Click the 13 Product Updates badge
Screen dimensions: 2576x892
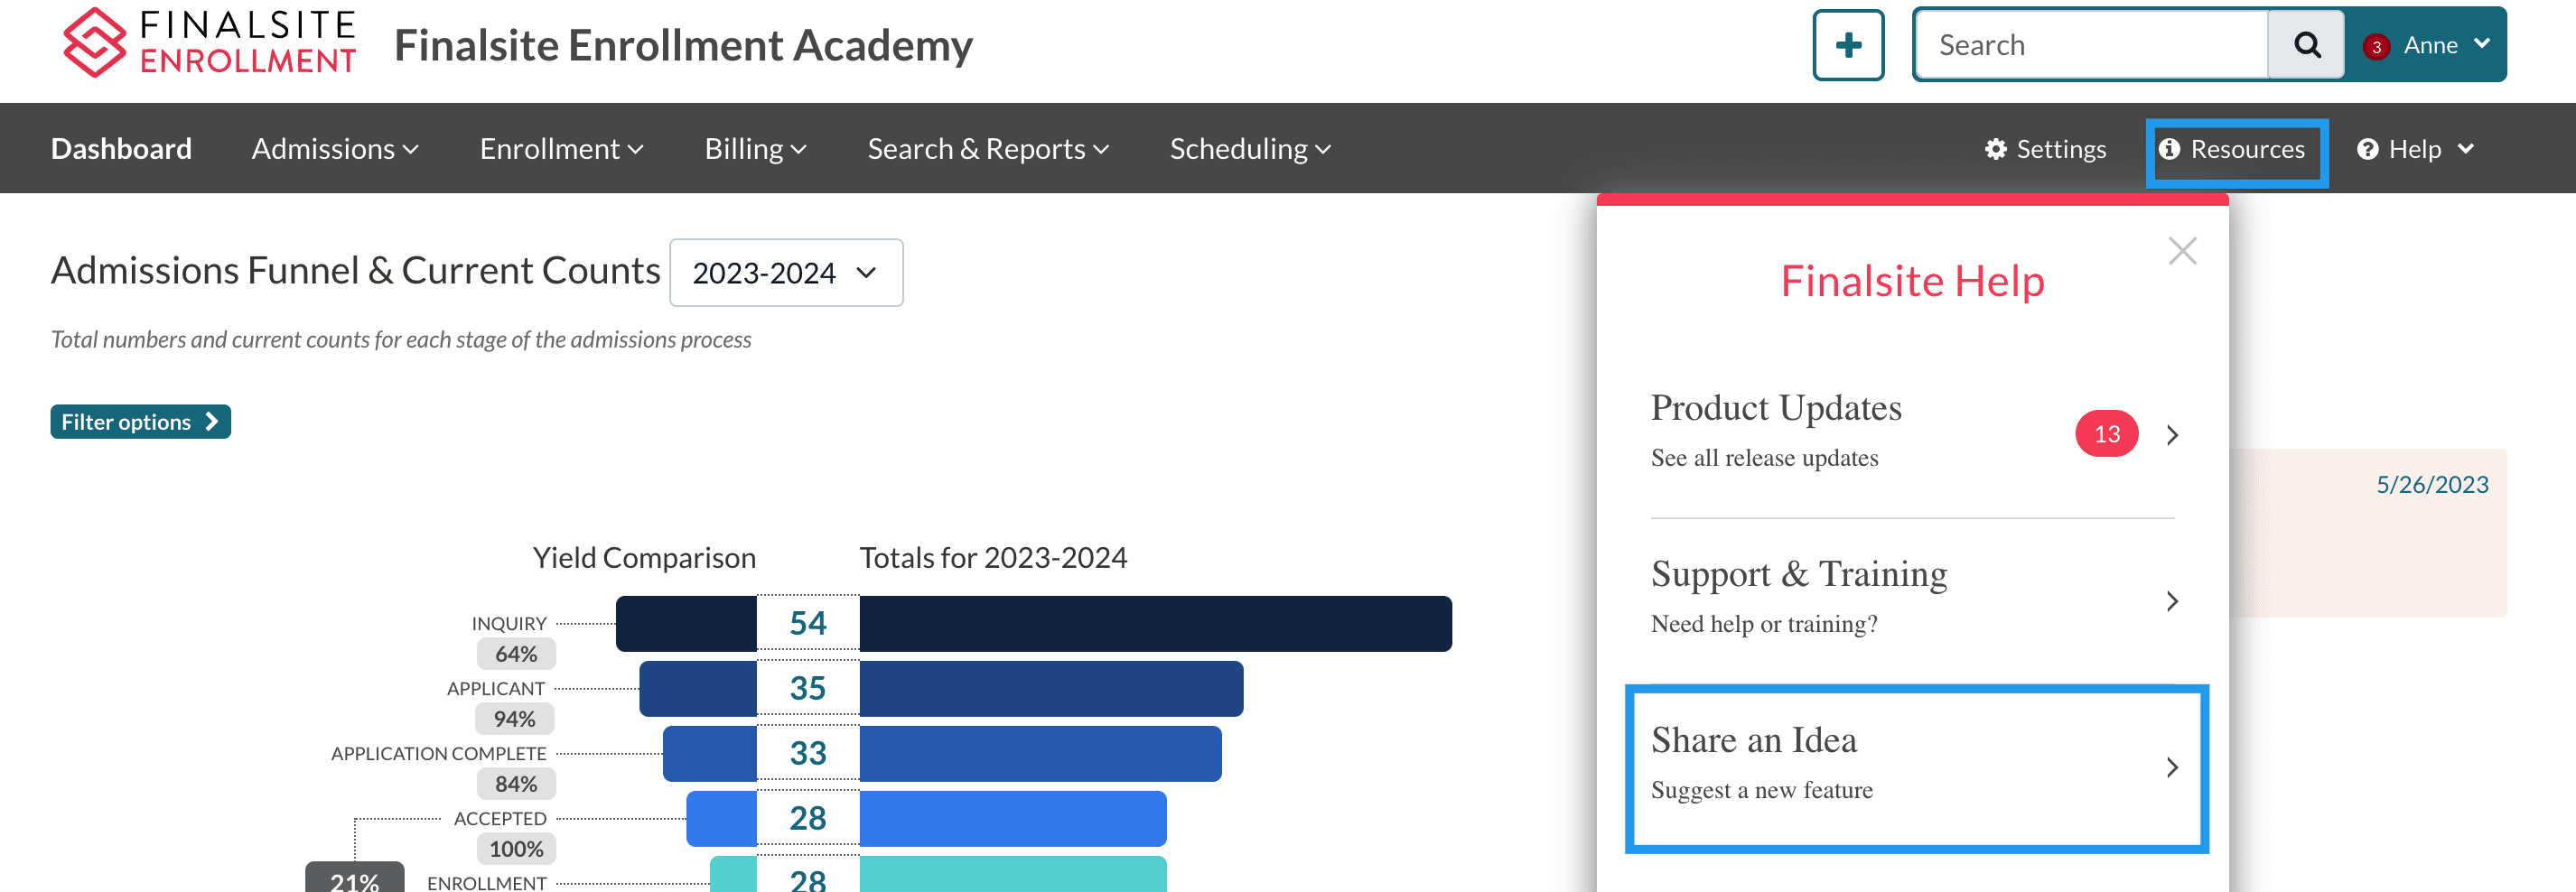2106,434
